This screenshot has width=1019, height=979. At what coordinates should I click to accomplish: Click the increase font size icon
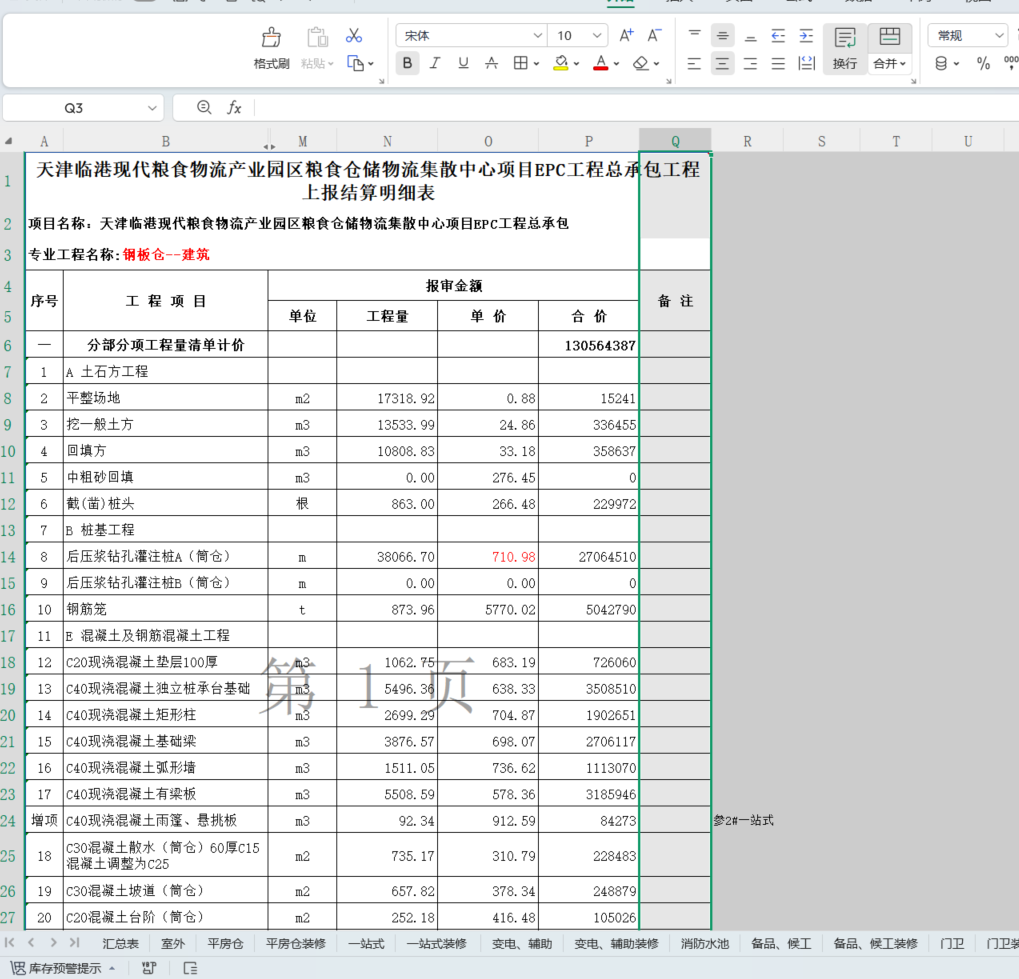[624, 33]
